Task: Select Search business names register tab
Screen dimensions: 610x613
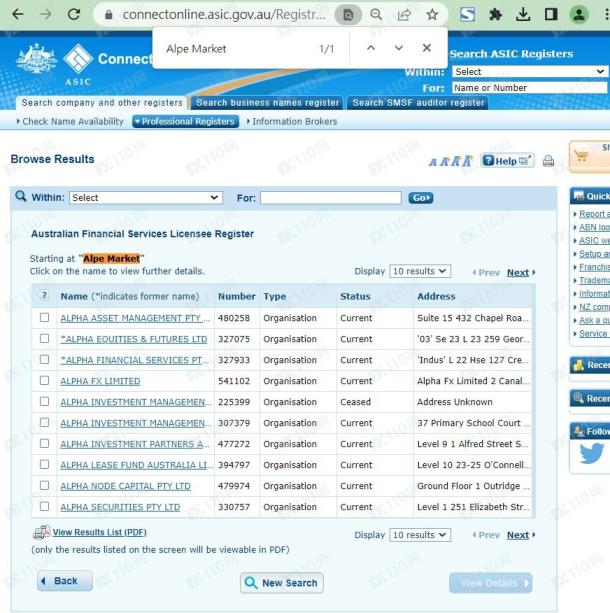Action: [x=267, y=103]
